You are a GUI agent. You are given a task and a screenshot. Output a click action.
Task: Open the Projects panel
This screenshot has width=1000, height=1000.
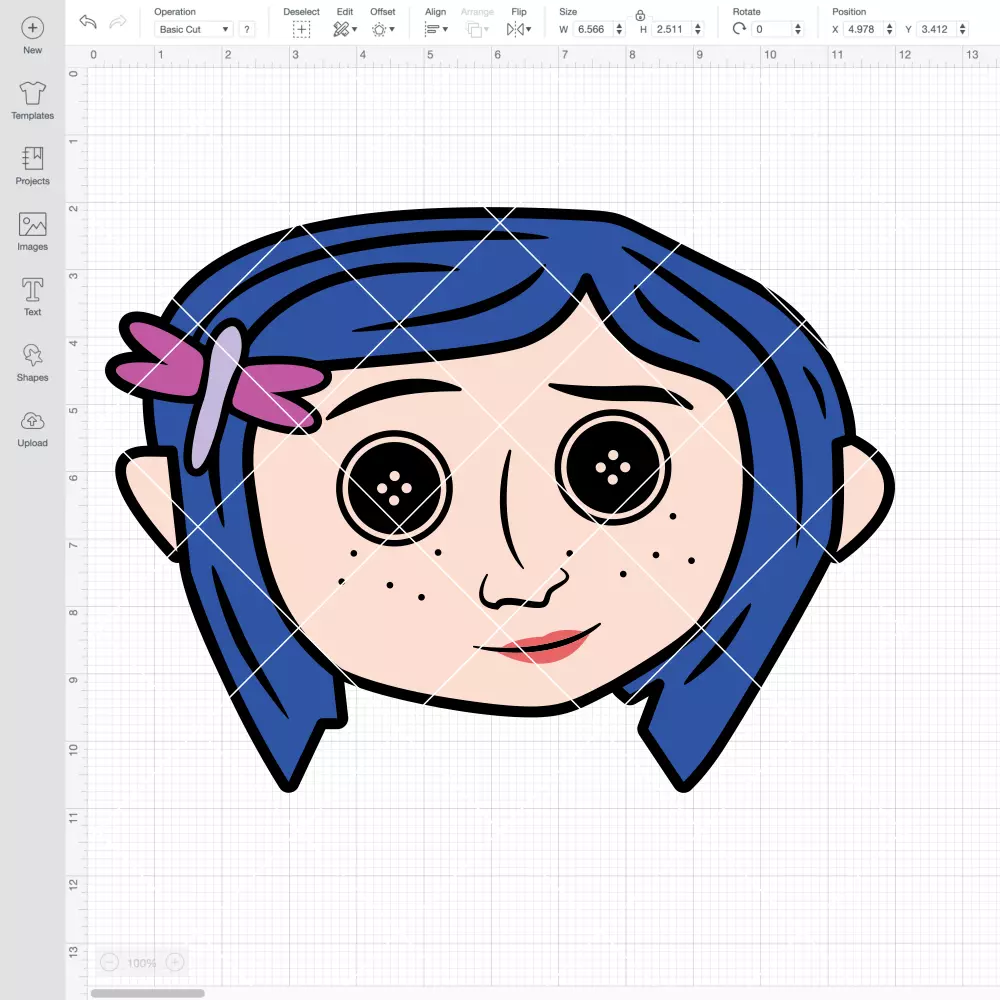click(x=33, y=166)
